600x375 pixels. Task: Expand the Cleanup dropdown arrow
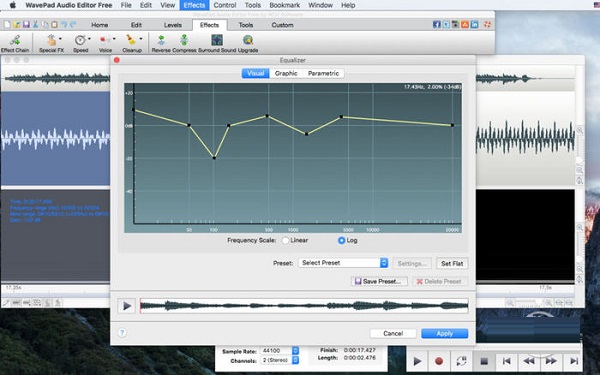tap(140, 39)
